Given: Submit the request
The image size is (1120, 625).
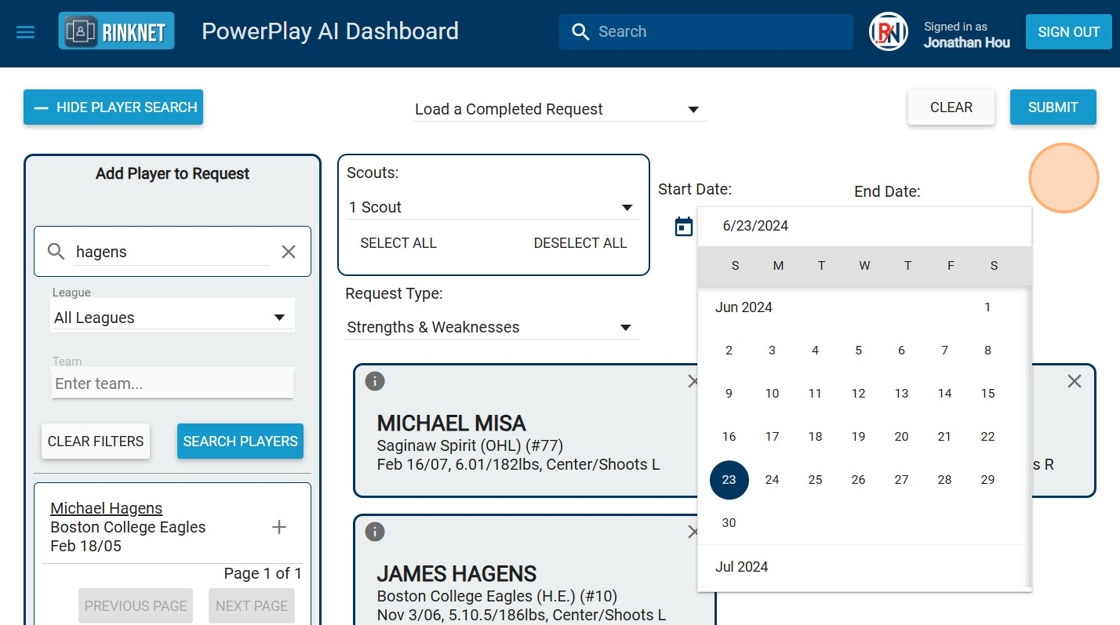Looking at the screenshot, I should (1053, 107).
